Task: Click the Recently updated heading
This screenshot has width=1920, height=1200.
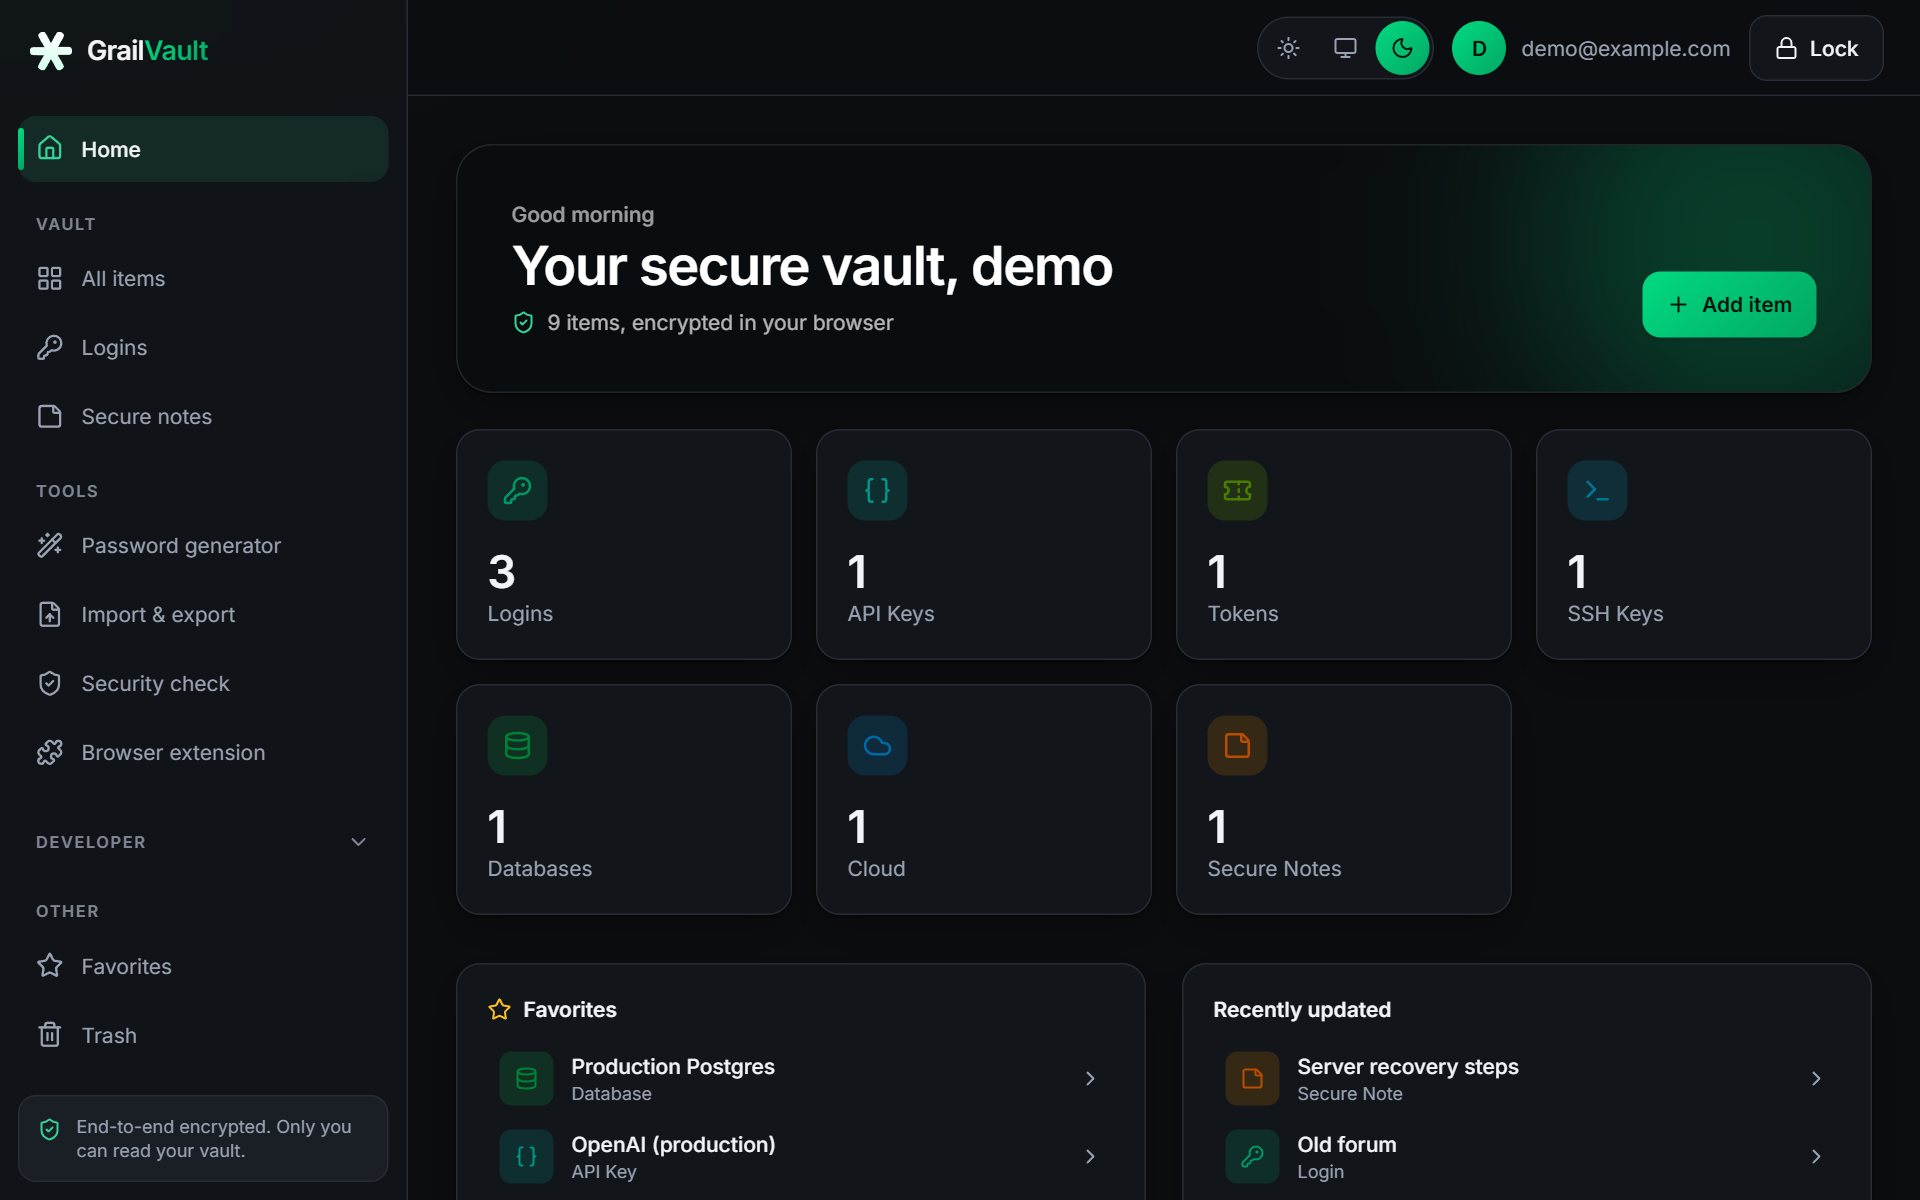Action: [x=1302, y=1010]
